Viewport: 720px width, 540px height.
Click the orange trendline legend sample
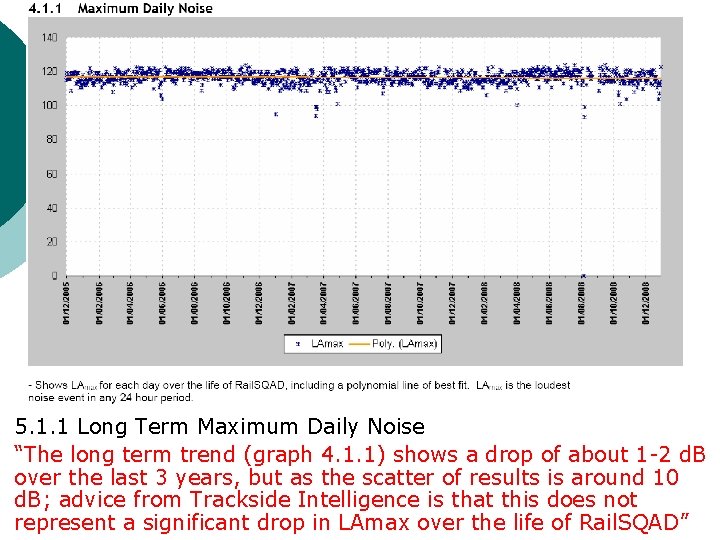coord(360,344)
